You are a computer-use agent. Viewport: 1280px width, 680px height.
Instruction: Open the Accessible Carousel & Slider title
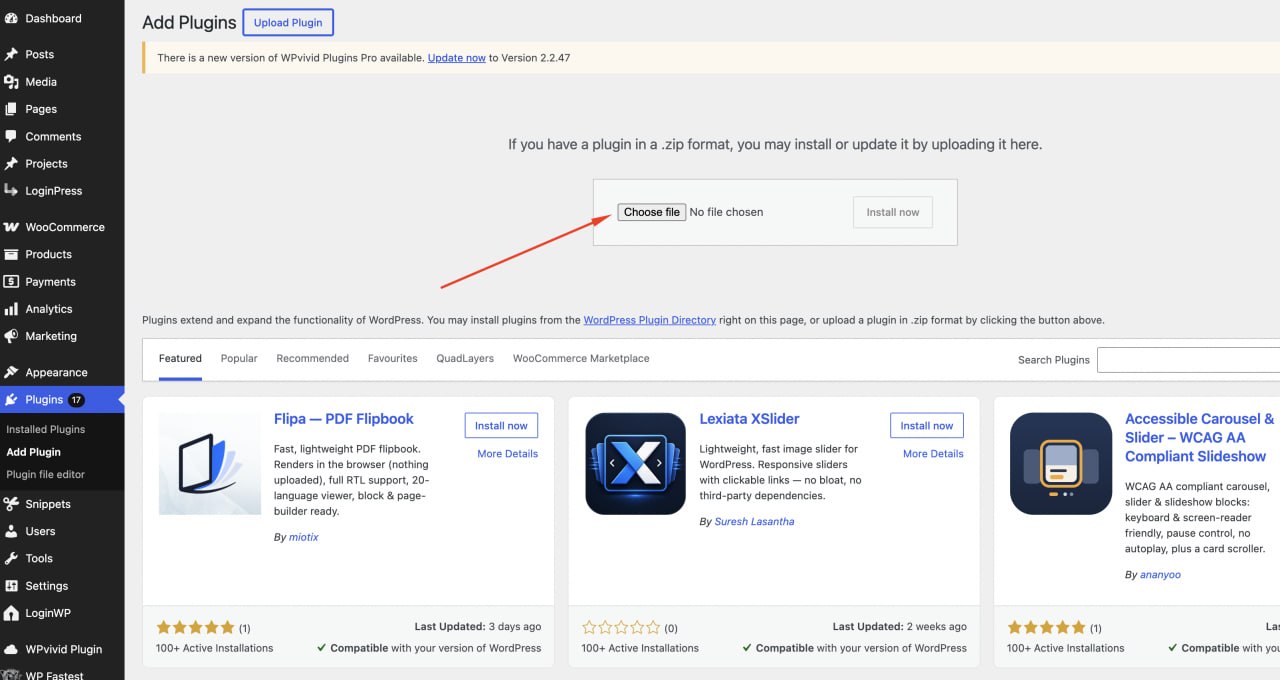pos(1200,437)
